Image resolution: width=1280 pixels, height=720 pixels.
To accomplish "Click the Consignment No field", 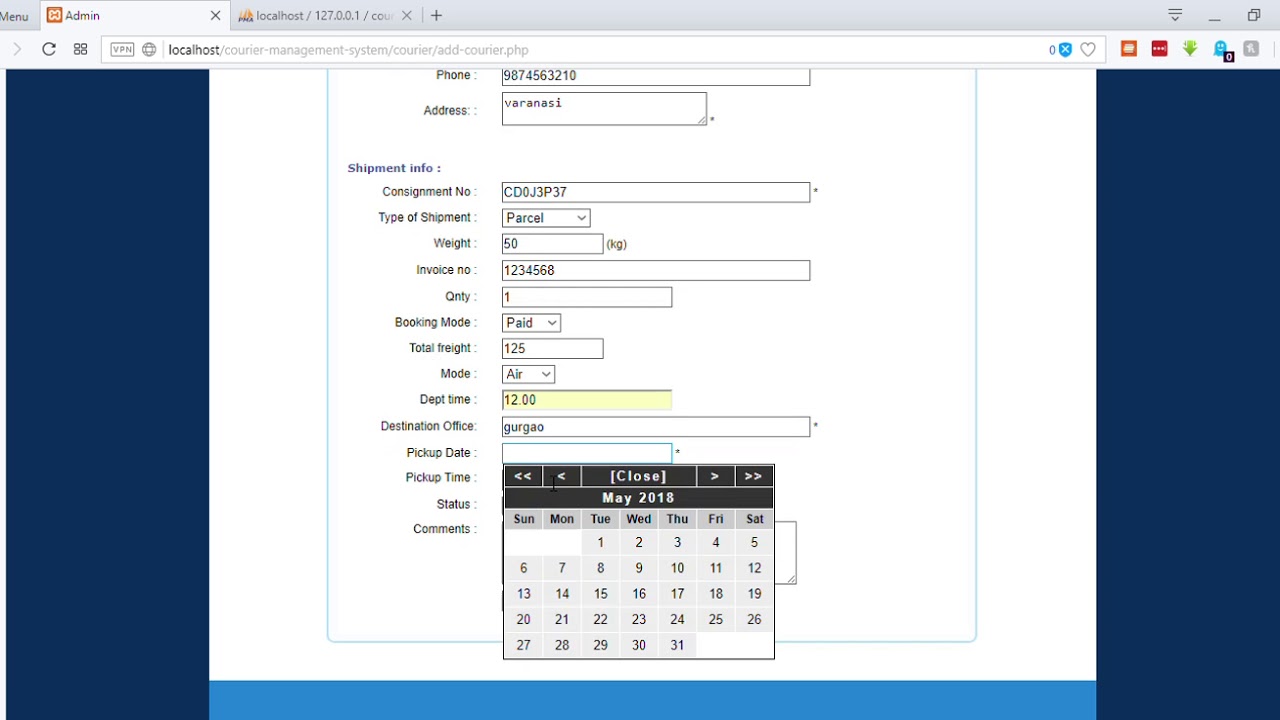I will coord(656,192).
